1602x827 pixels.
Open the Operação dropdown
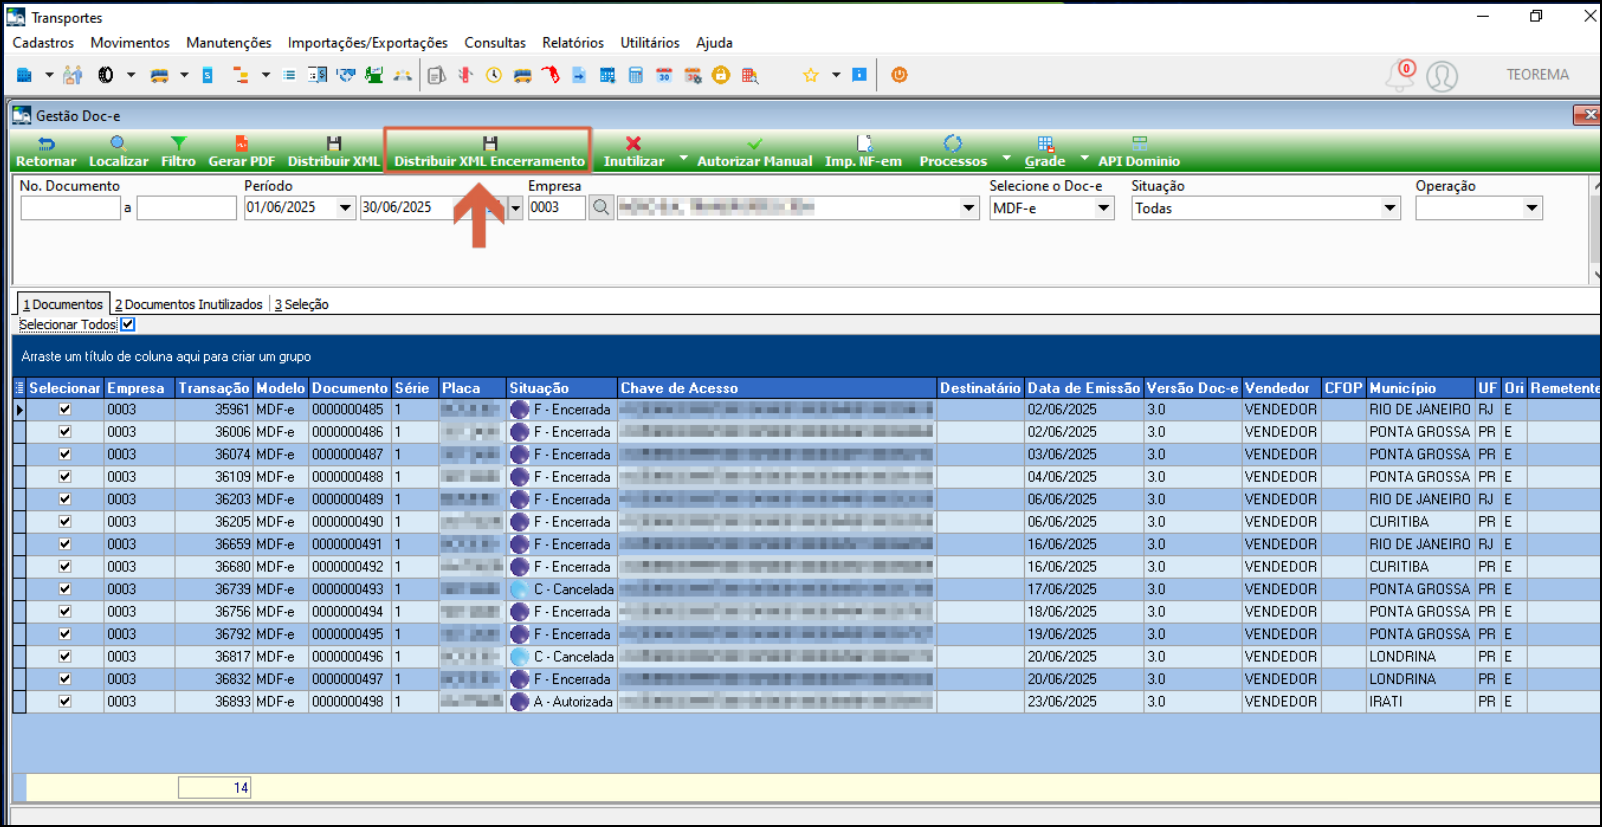click(x=1531, y=208)
